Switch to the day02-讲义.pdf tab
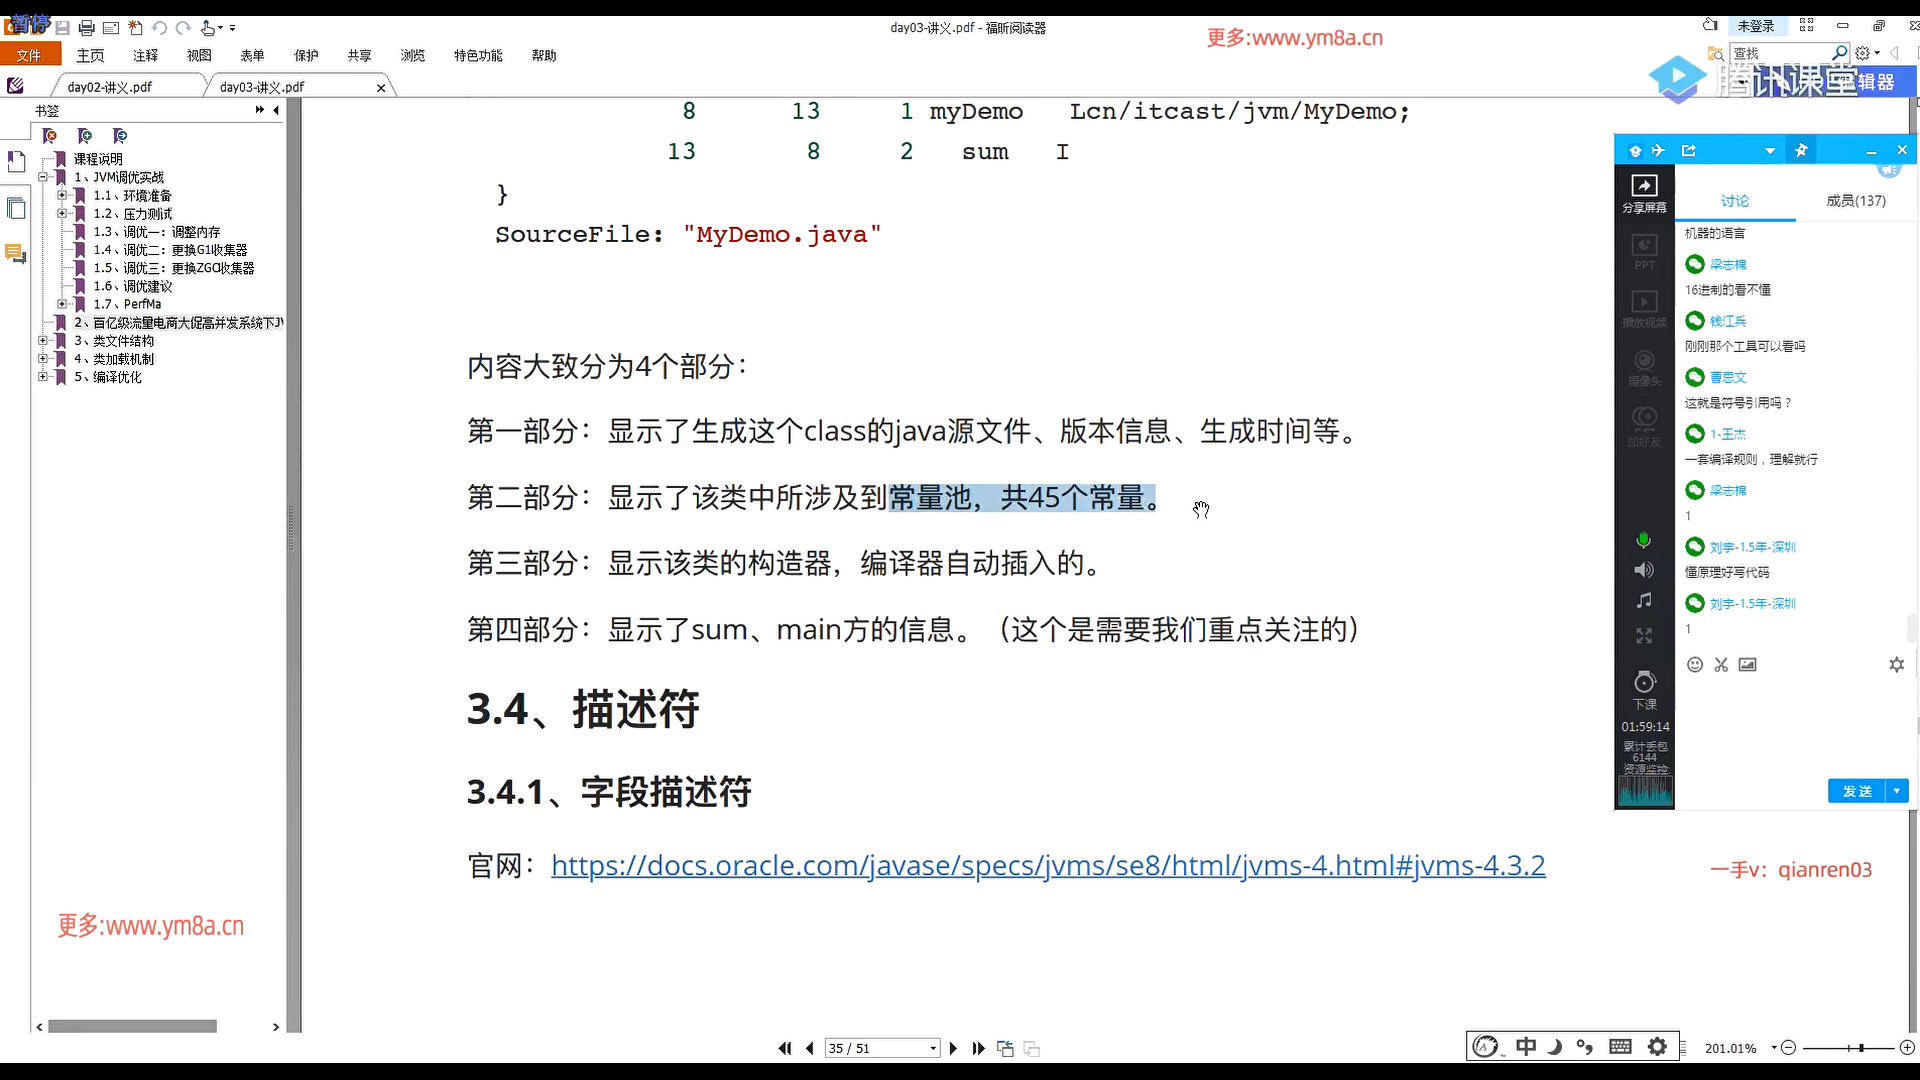This screenshot has width=1920, height=1080. (x=110, y=87)
